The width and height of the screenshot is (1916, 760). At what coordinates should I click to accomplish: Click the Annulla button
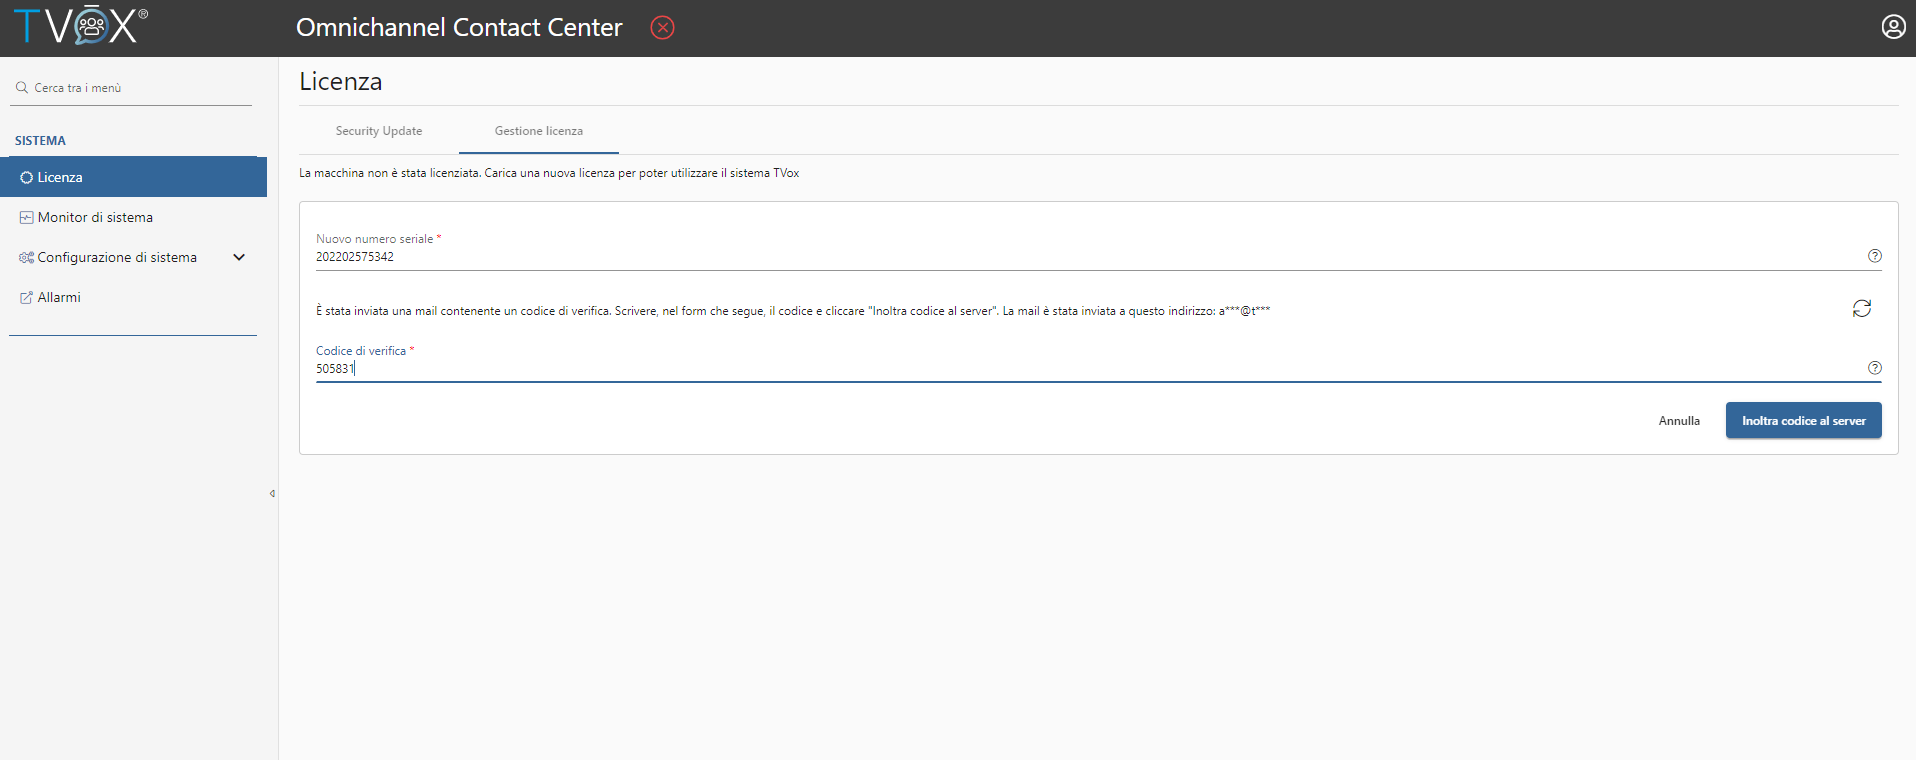click(1679, 421)
